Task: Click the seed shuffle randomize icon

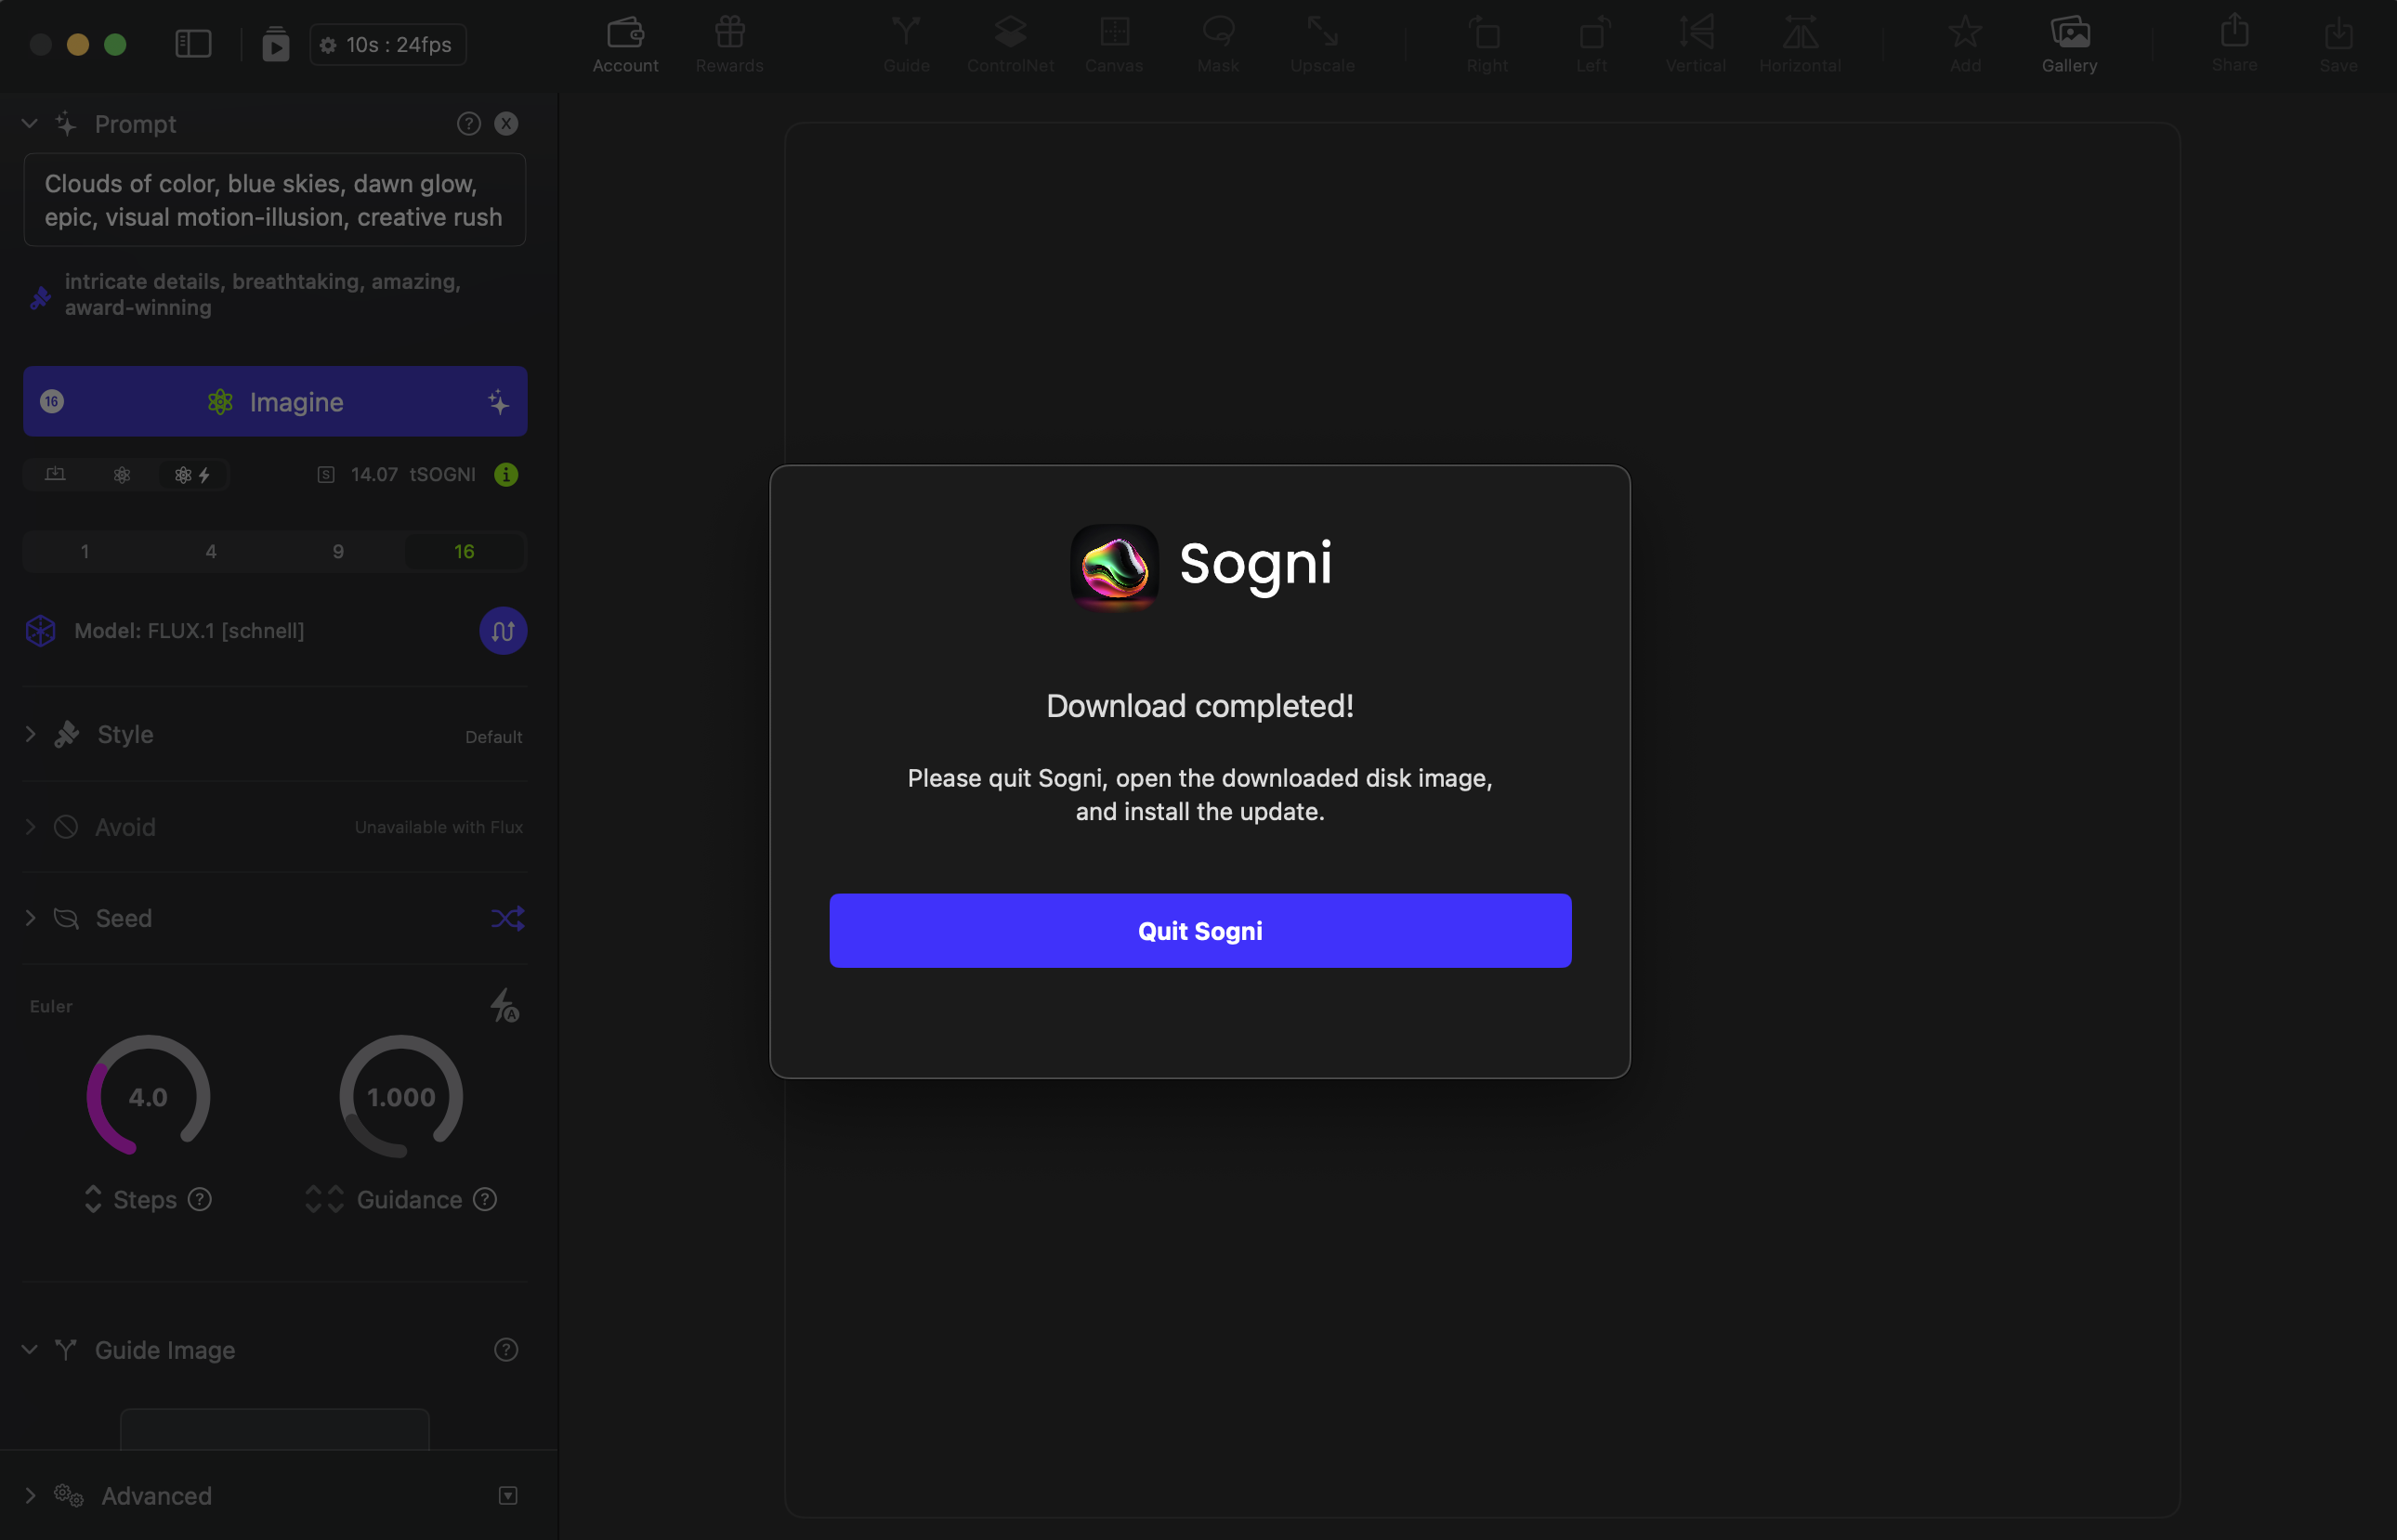Action: click(507, 918)
